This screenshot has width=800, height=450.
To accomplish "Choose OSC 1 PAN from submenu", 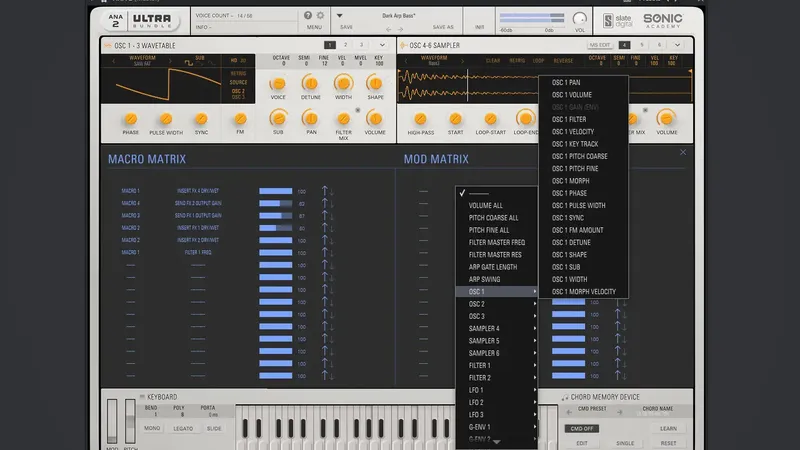I will pyautogui.click(x=583, y=82).
